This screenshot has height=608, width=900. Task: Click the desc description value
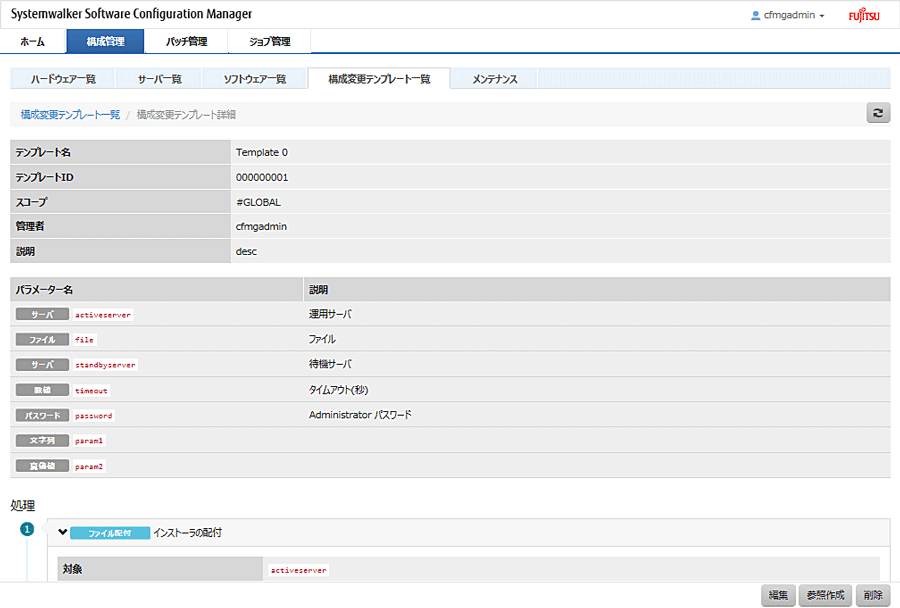click(246, 251)
